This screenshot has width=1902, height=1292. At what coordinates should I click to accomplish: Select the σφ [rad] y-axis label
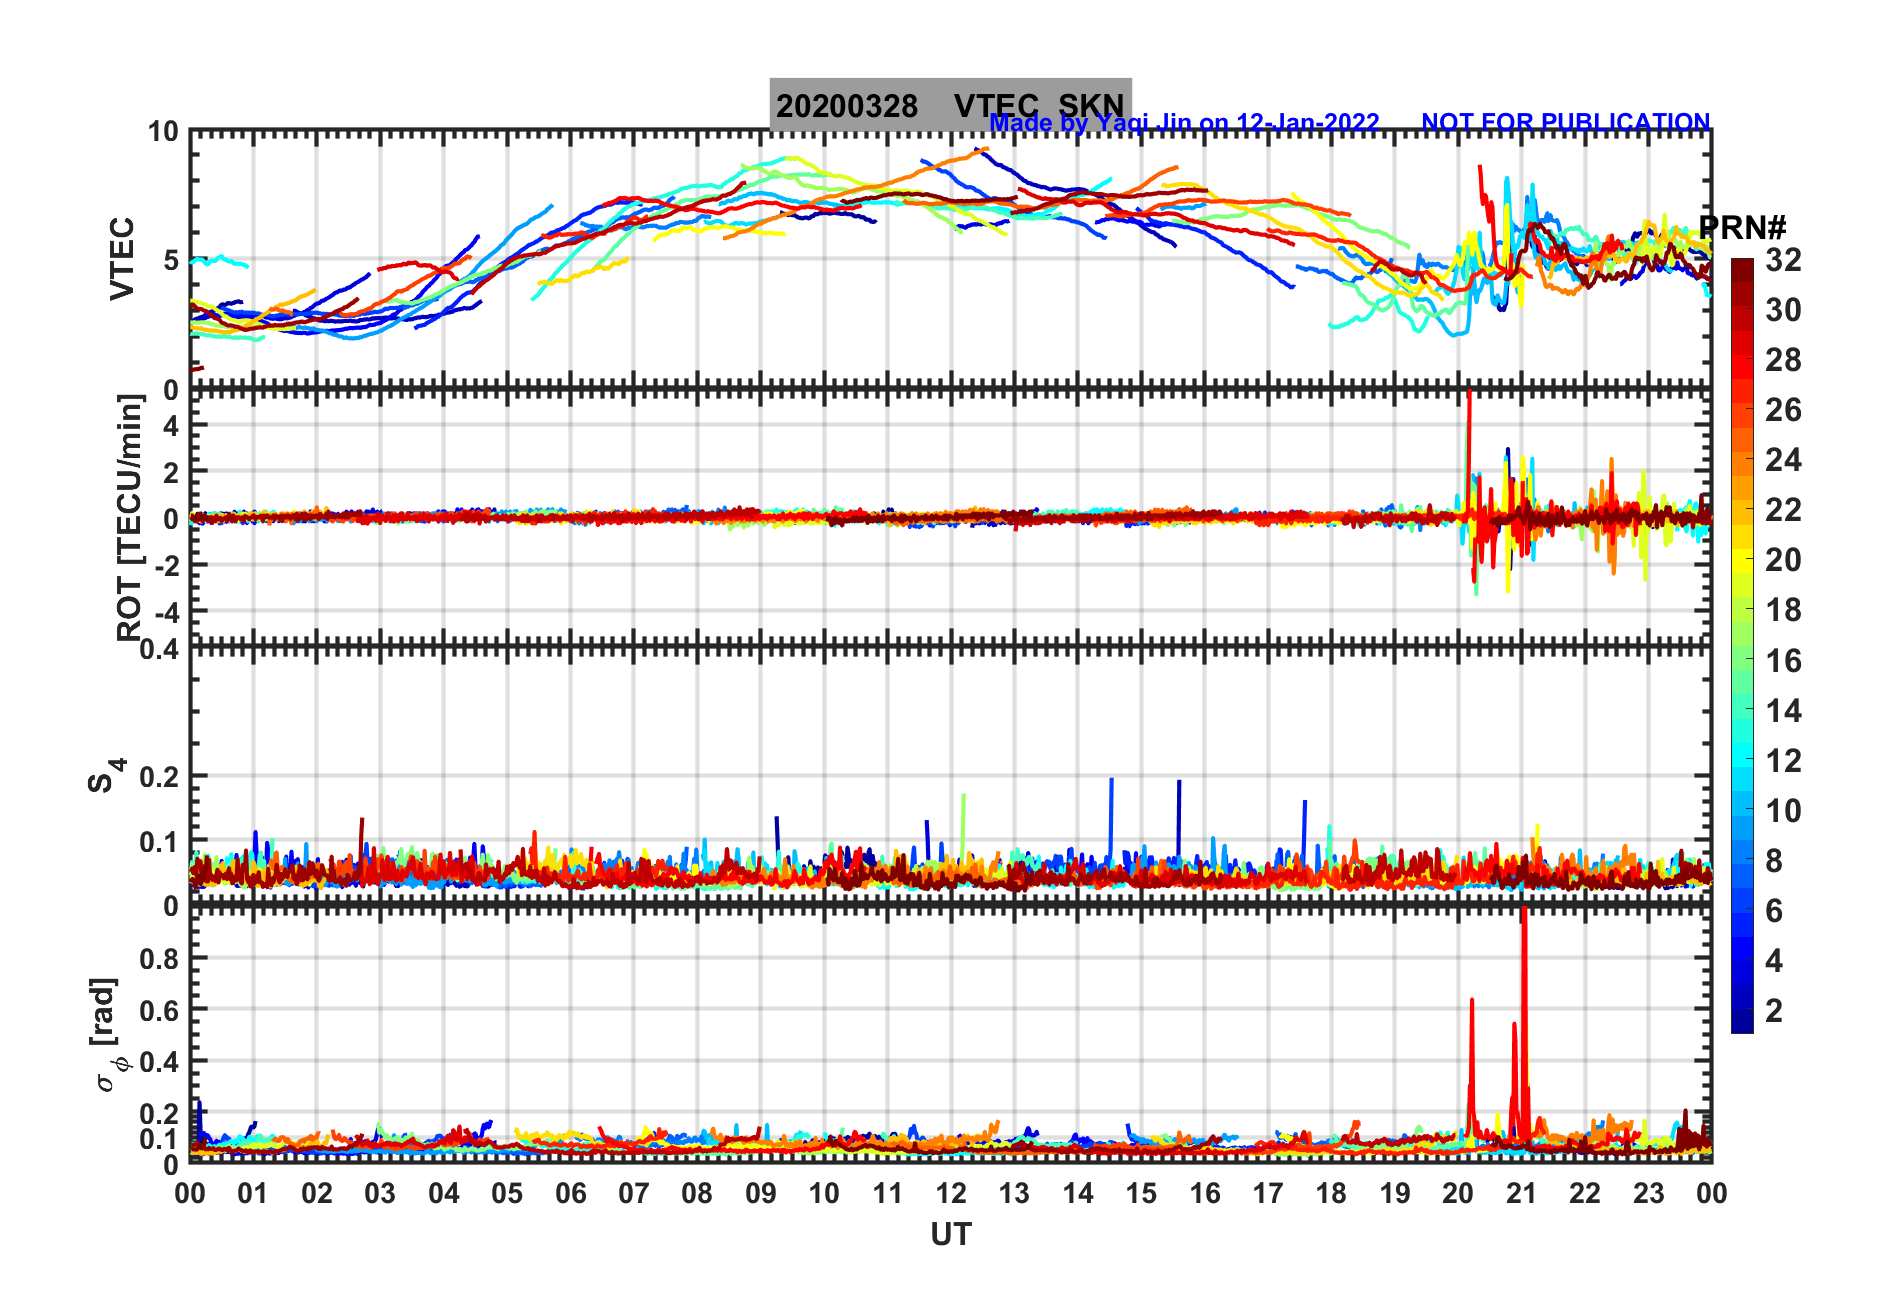[108, 1035]
